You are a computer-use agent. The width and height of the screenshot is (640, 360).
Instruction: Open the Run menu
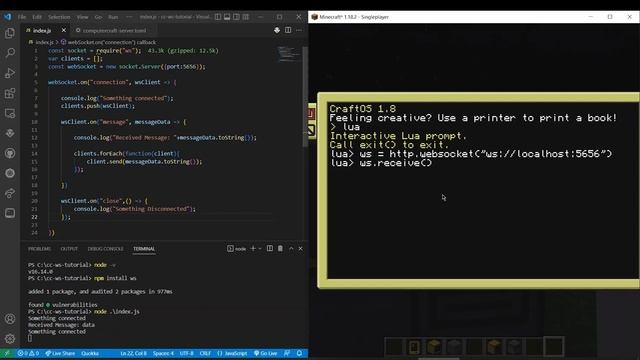point(113,17)
